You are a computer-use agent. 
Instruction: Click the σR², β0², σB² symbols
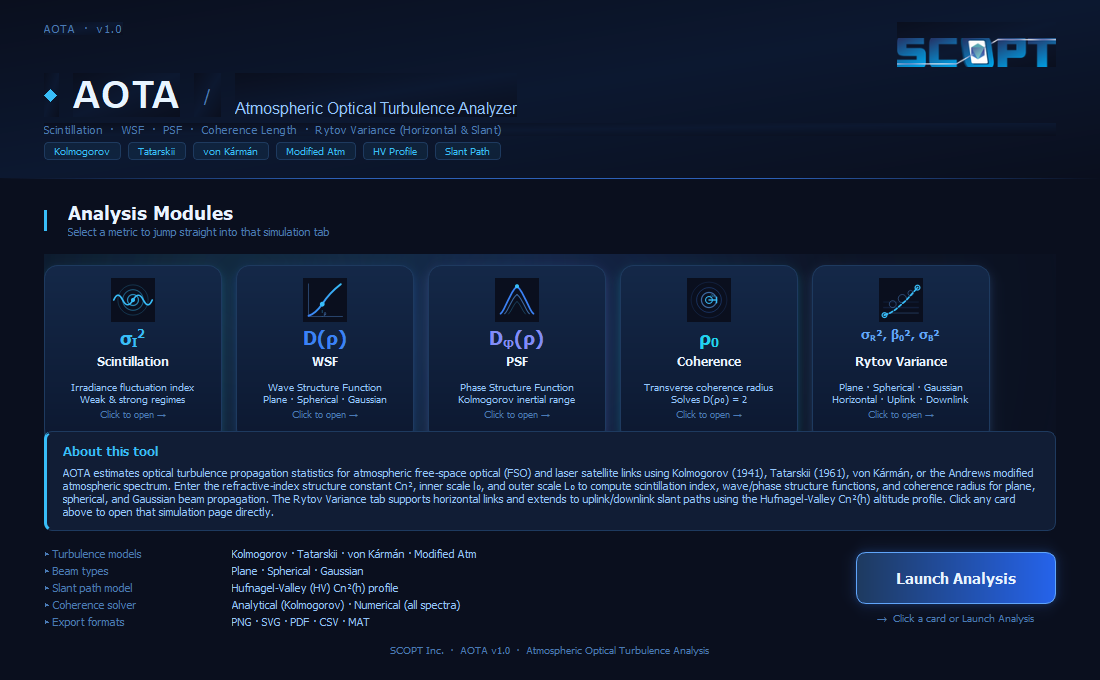click(x=901, y=335)
